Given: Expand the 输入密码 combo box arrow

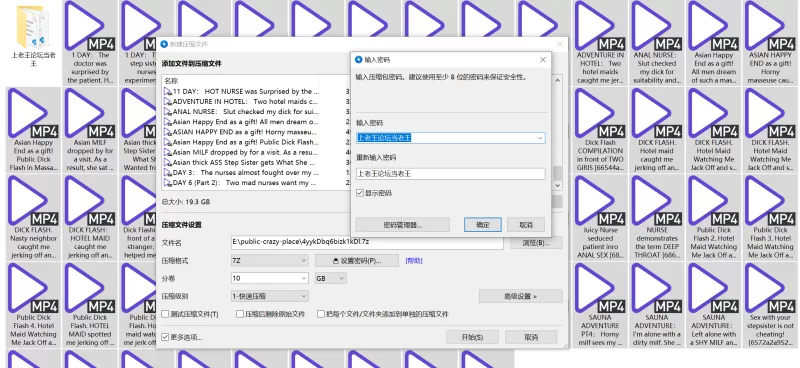Looking at the screenshot, I should (x=540, y=138).
